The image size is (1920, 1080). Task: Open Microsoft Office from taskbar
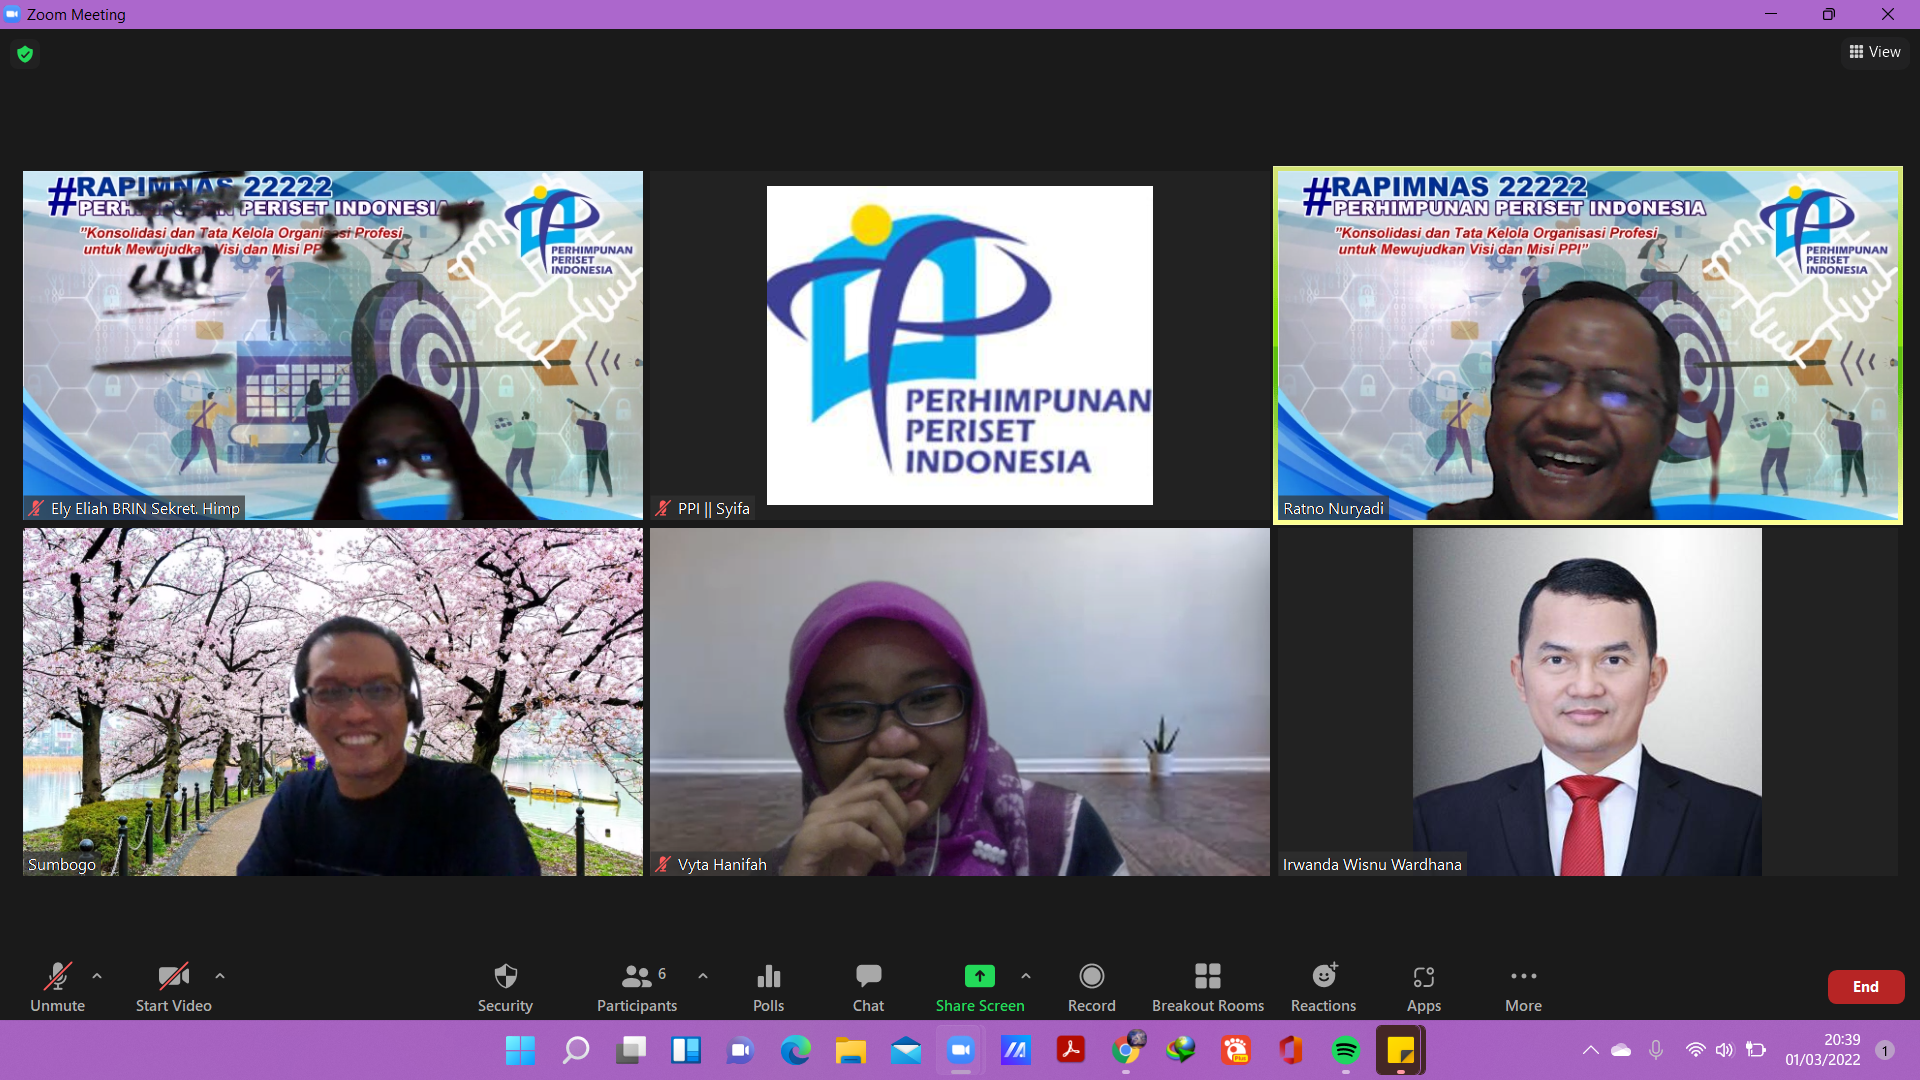point(1291,1050)
